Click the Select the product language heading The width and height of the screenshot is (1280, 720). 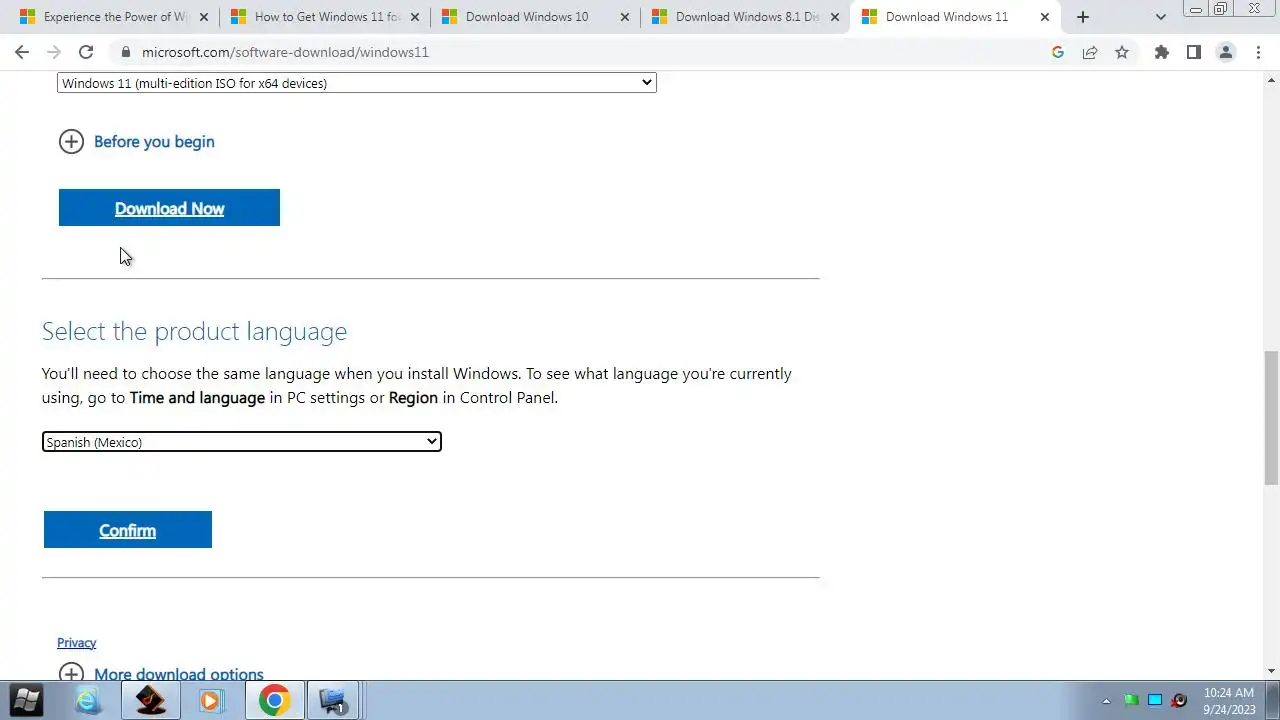click(194, 331)
